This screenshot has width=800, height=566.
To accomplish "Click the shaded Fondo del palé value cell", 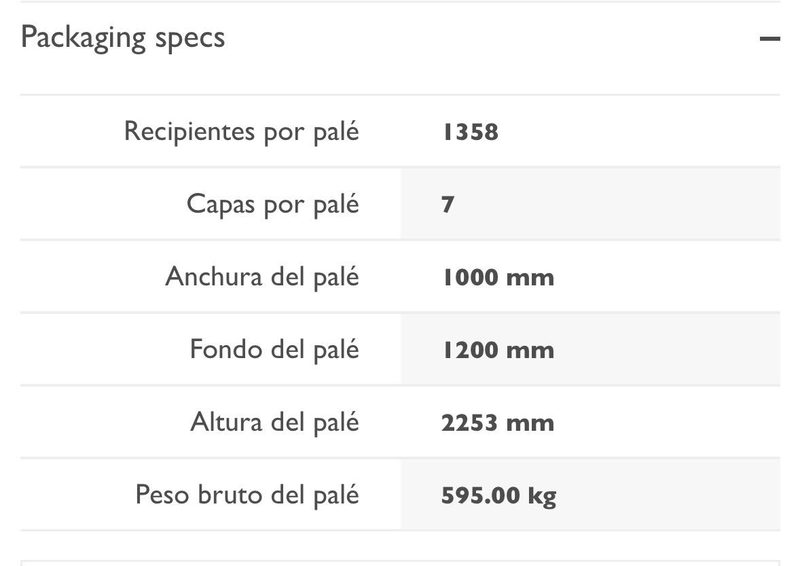I will pyautogui.click(x=590, y=349).
